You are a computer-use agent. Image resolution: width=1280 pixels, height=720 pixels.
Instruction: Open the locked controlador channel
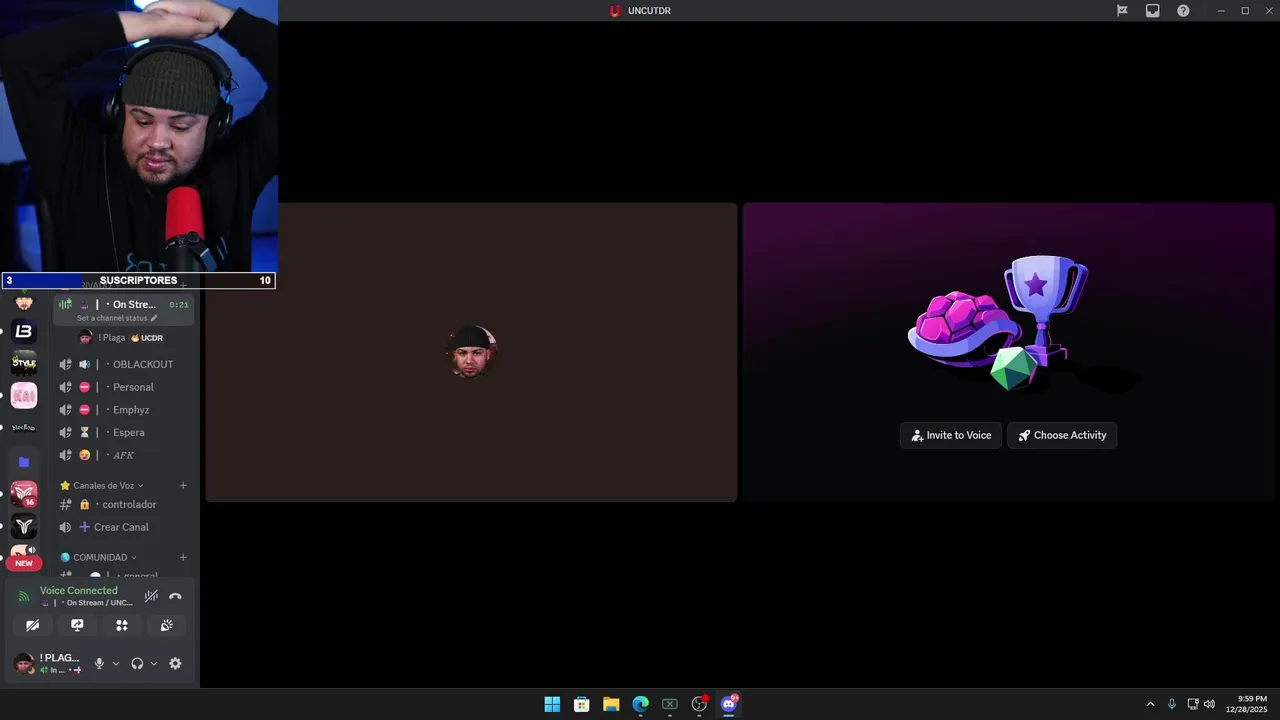pyautogui.click(x=124, y=504)
